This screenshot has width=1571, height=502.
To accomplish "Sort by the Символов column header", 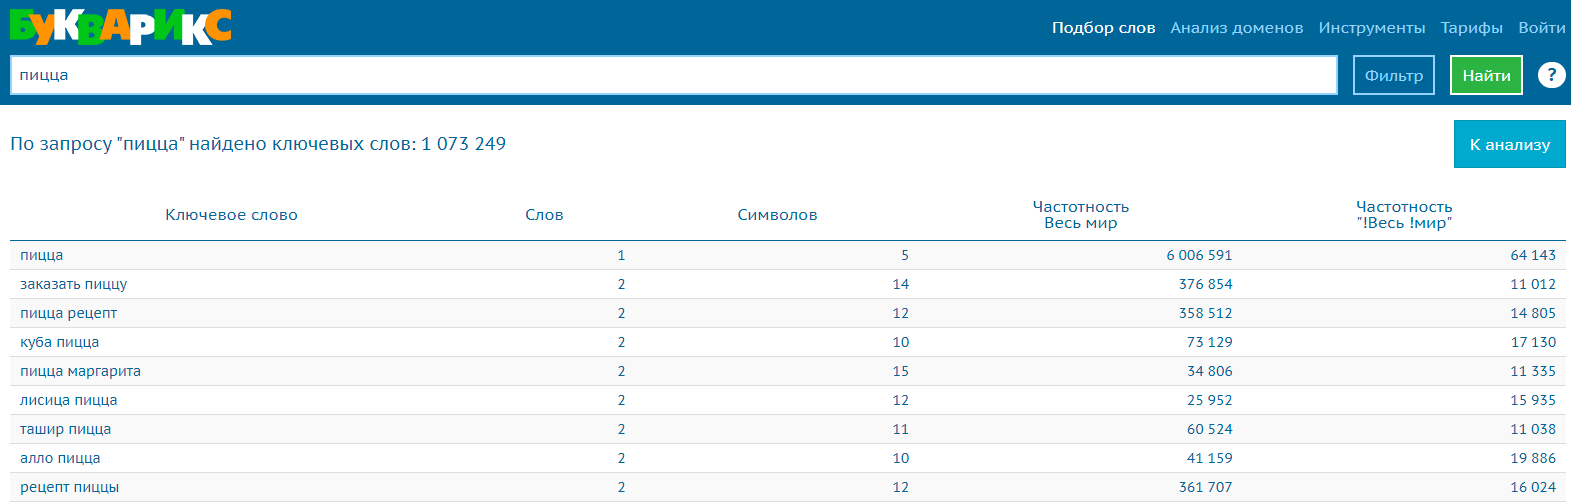I will [x=777, y=215].
